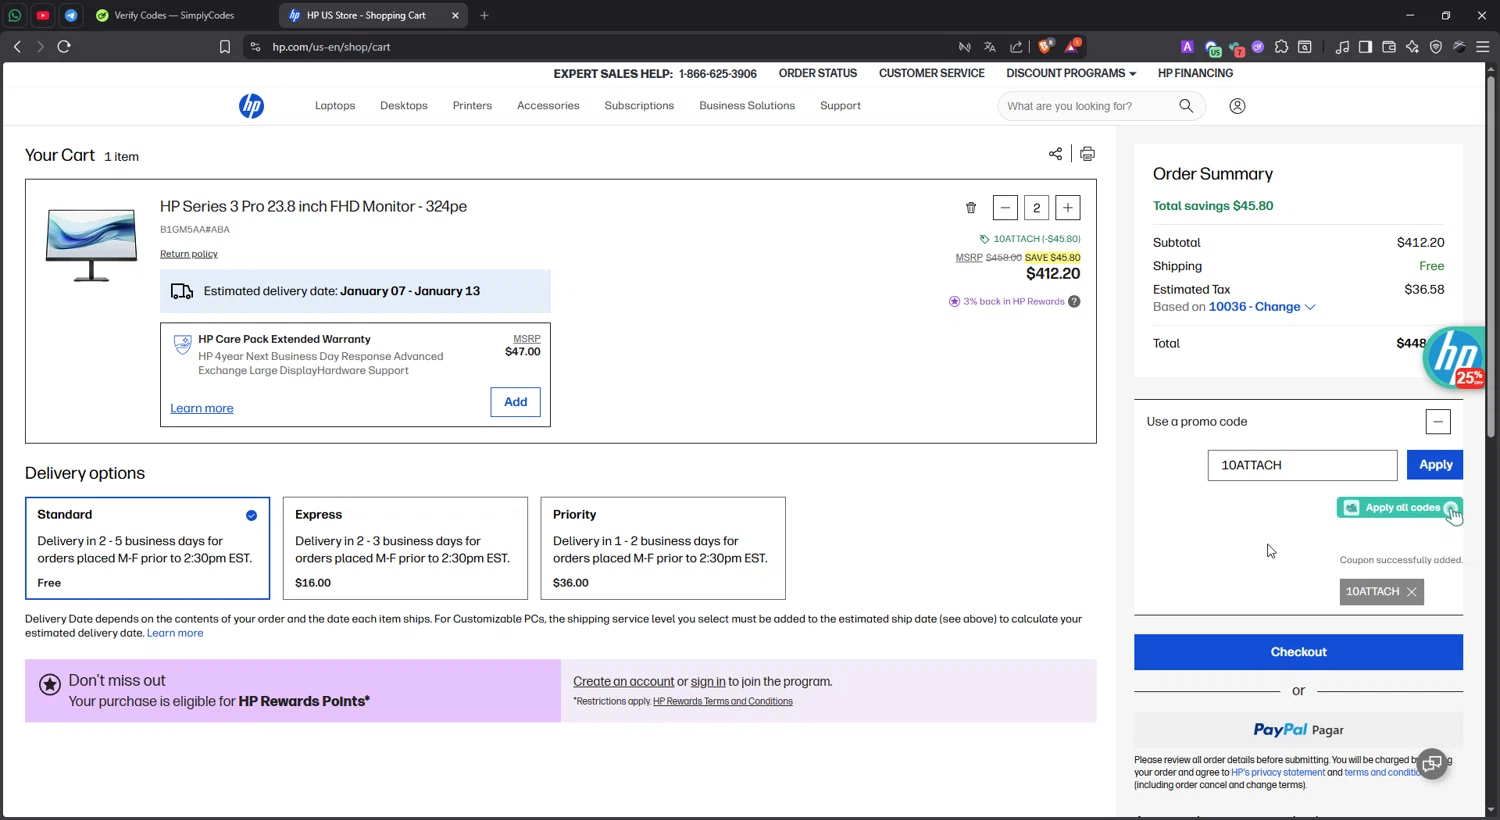Remove the applied 10ATTACH coupon chip
This screenshot has width=1500, height=820.
point(1412,592)
